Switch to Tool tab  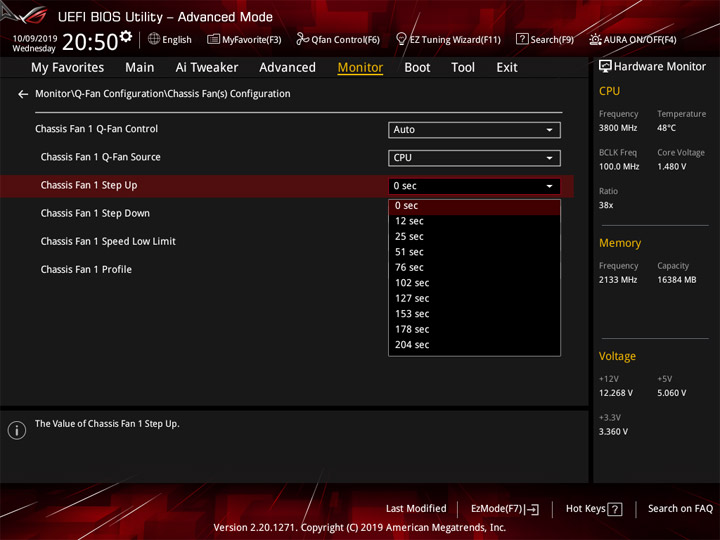pyautogui.click(x=463, y=68)
